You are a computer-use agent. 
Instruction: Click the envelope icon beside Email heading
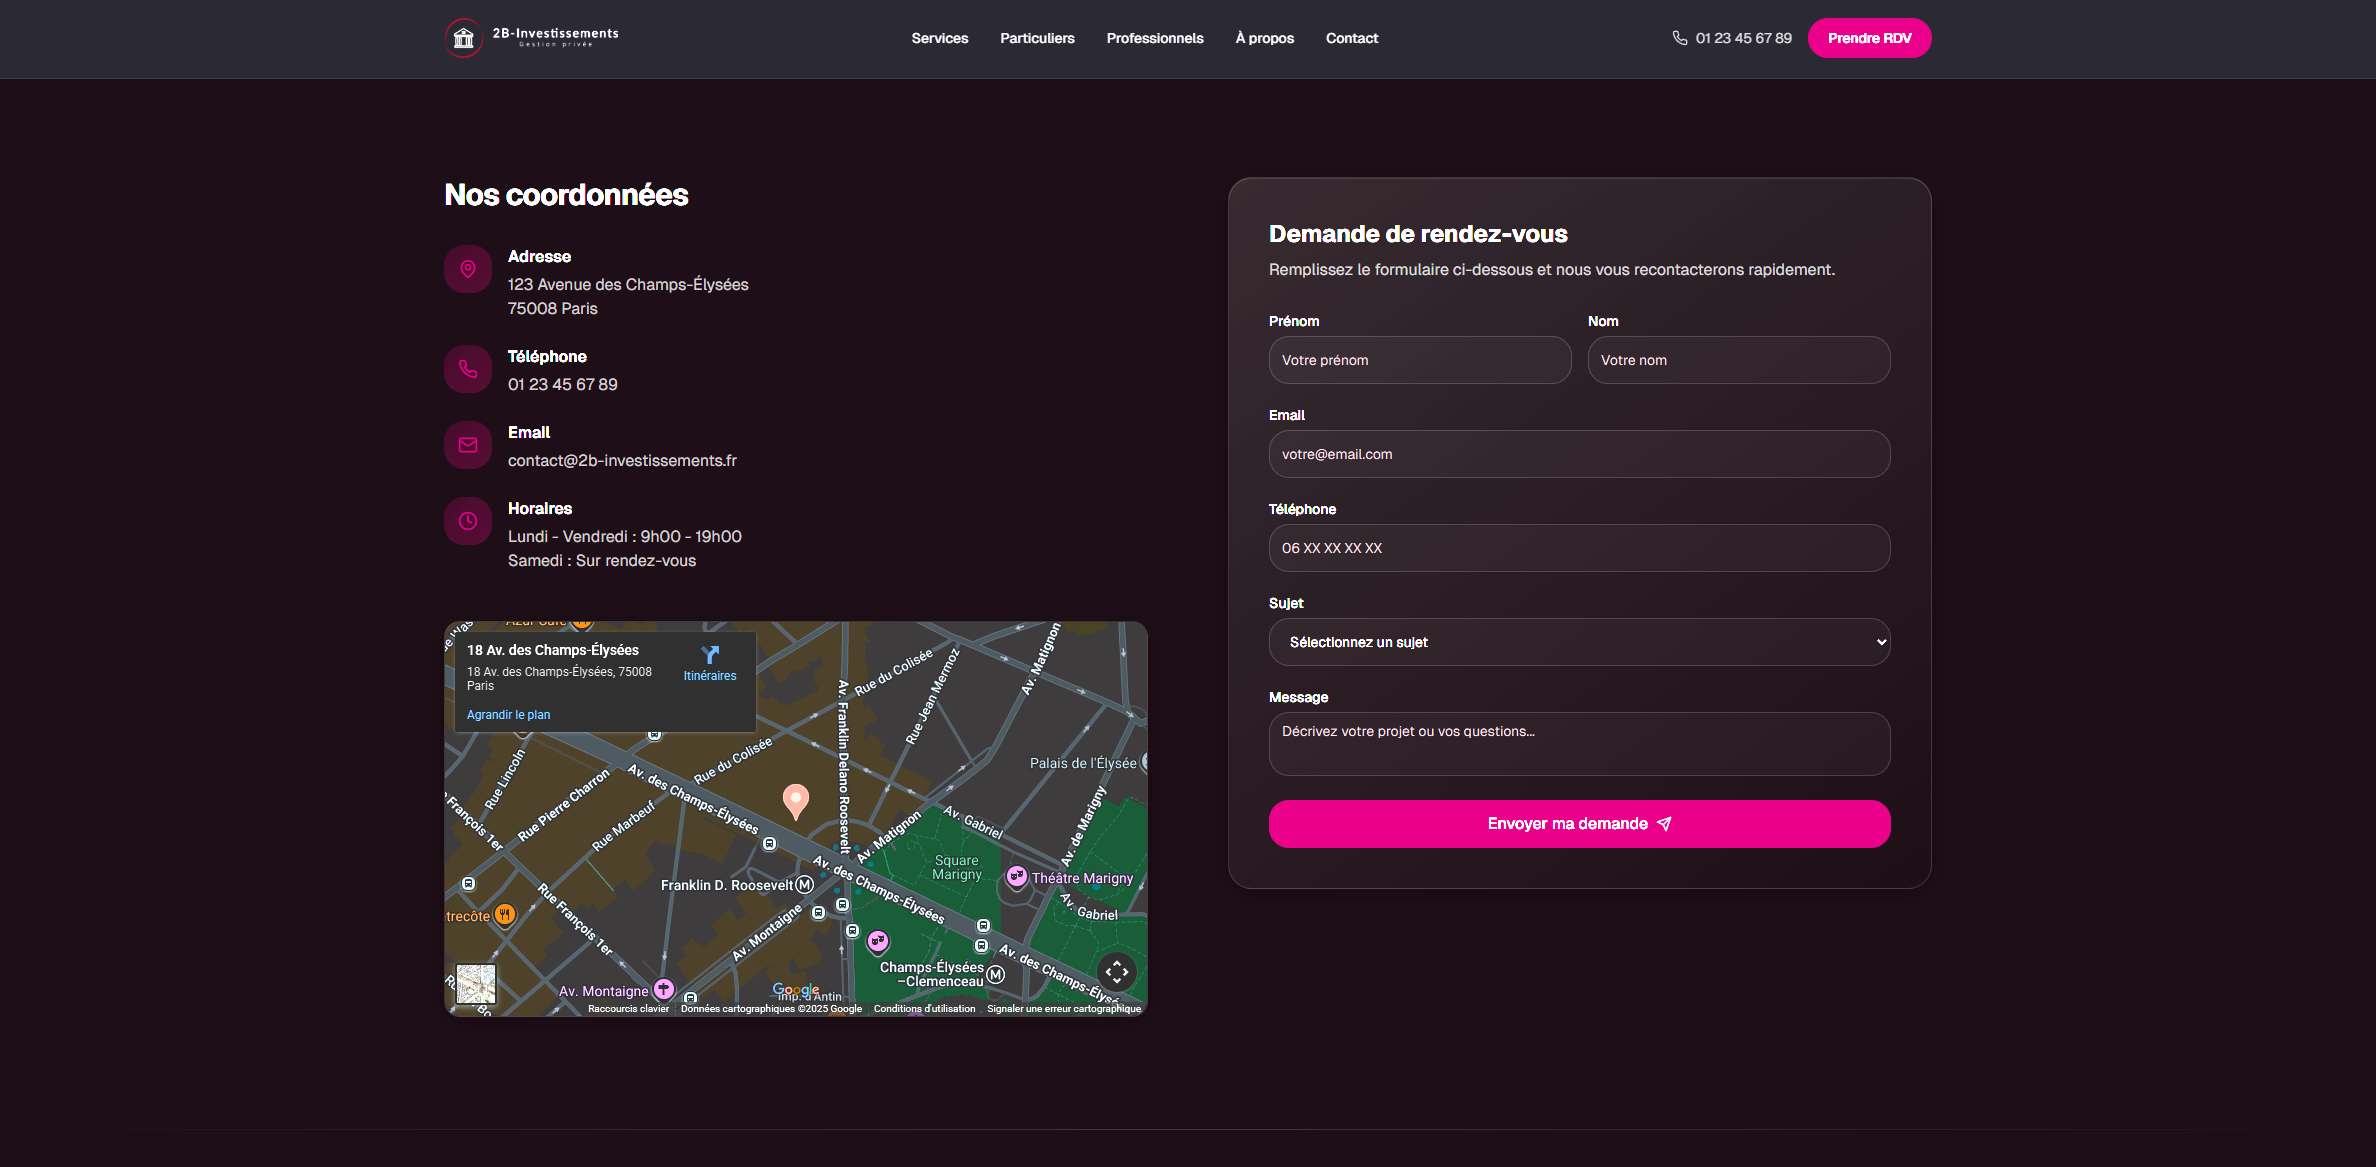[x=468, y=445]
